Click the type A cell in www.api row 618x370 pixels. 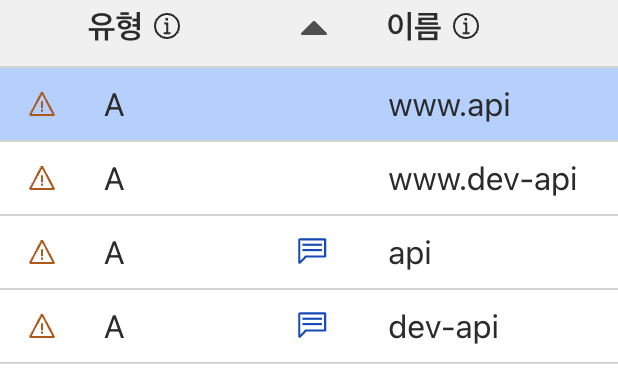click(x=114, y=106)
